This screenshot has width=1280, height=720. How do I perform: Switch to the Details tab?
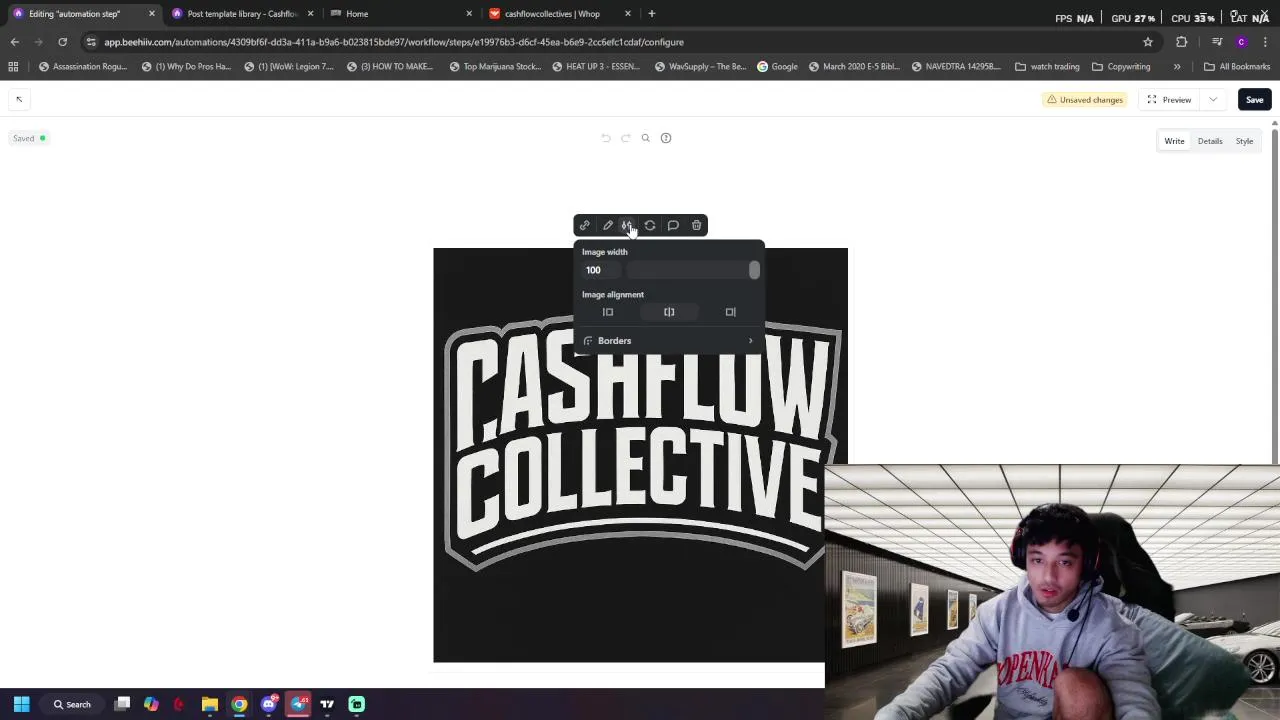point(1210,141)
